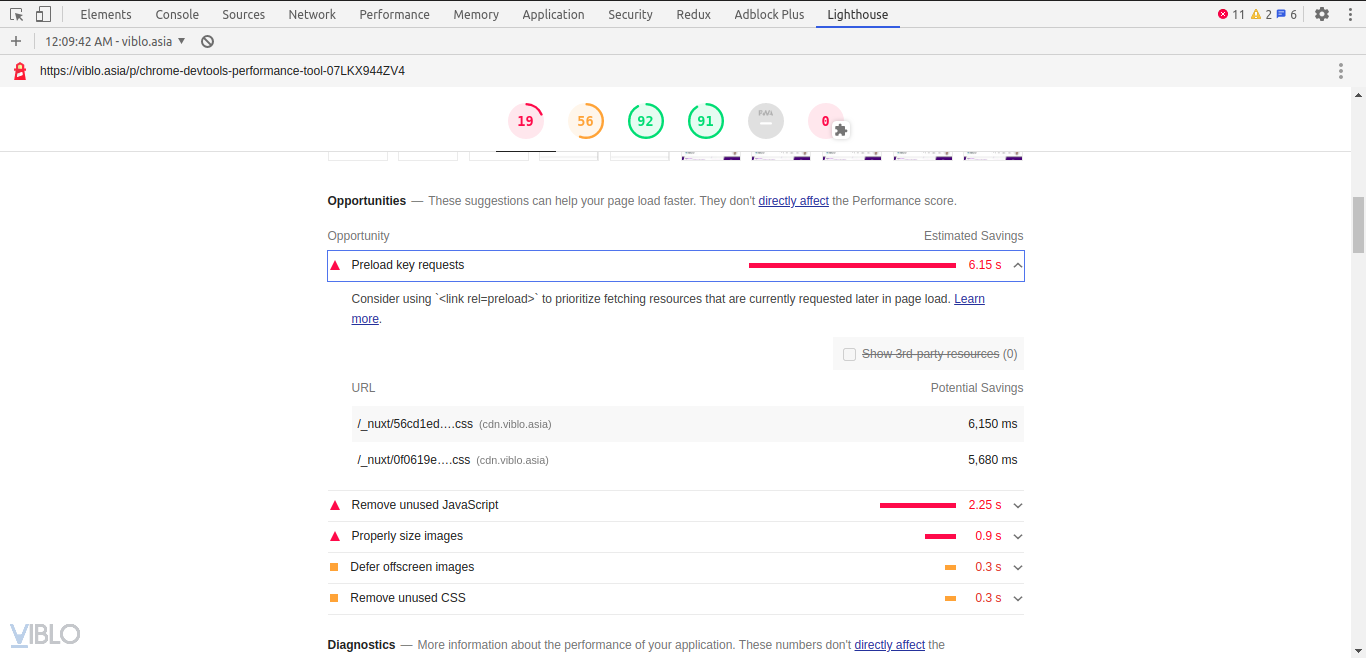Collapse the Preload key requests audit
This screenshot has height=658, width=1366.
click(1017, 265)
